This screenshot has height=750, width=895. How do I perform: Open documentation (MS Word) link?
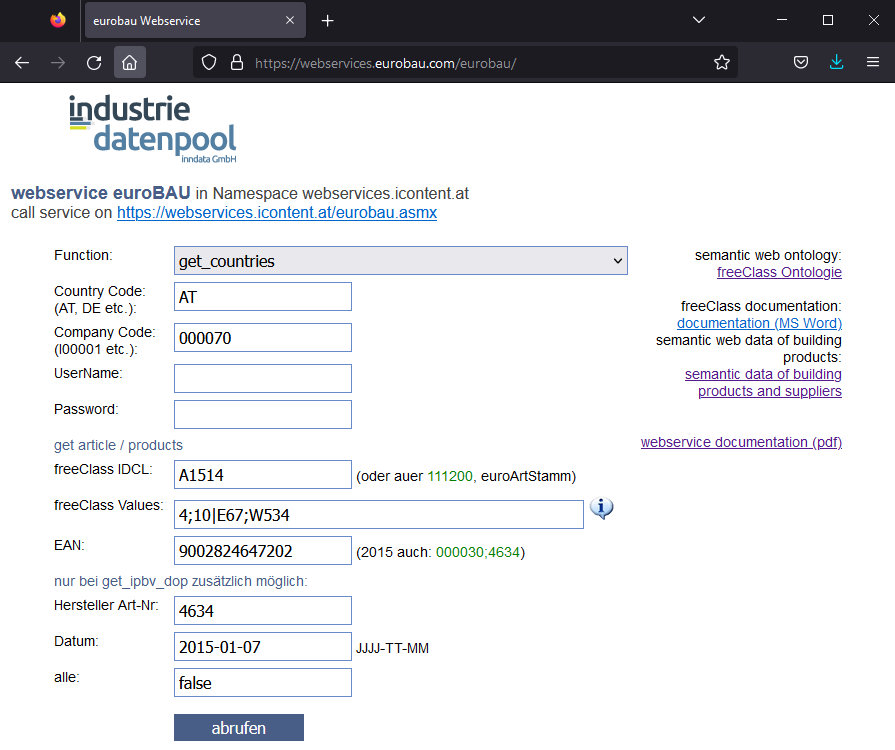[759, 323]
